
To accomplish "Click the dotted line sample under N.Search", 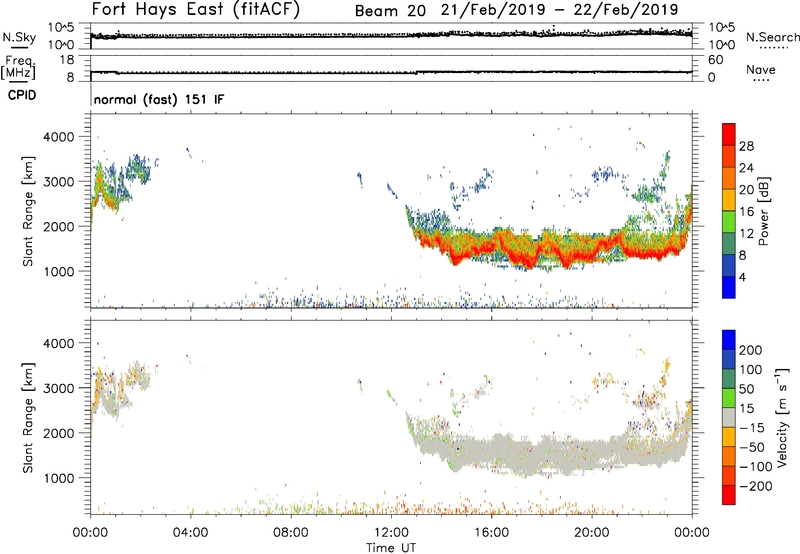I will (x=773, y=48).
